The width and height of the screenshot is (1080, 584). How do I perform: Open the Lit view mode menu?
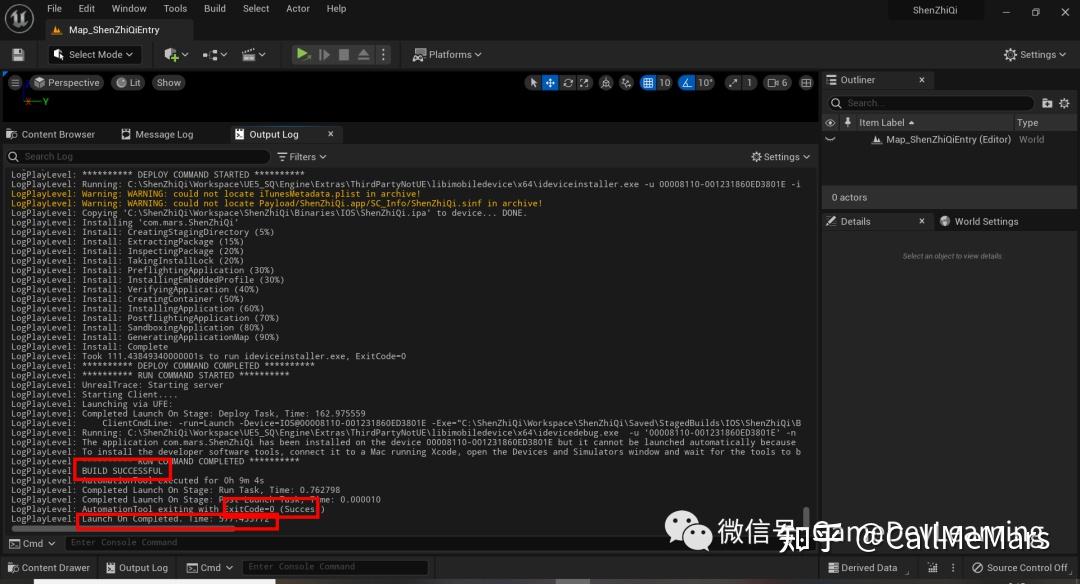(128, 83)
